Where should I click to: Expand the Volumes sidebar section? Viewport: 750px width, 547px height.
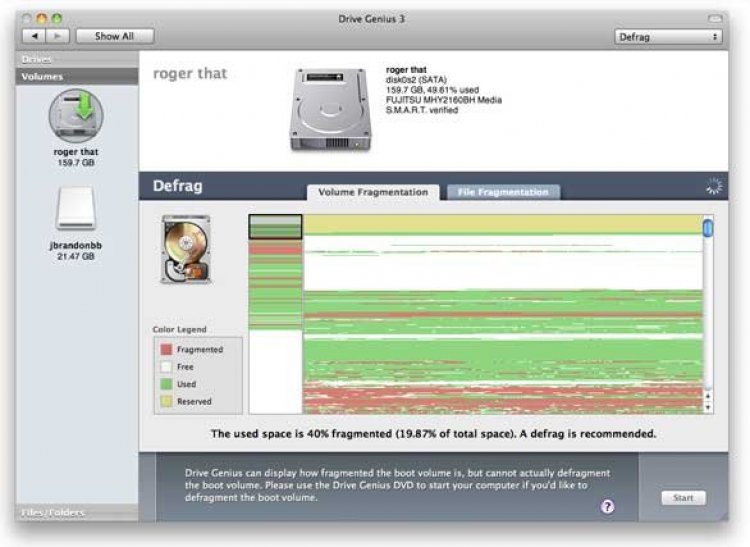click(x=77, y=77)
